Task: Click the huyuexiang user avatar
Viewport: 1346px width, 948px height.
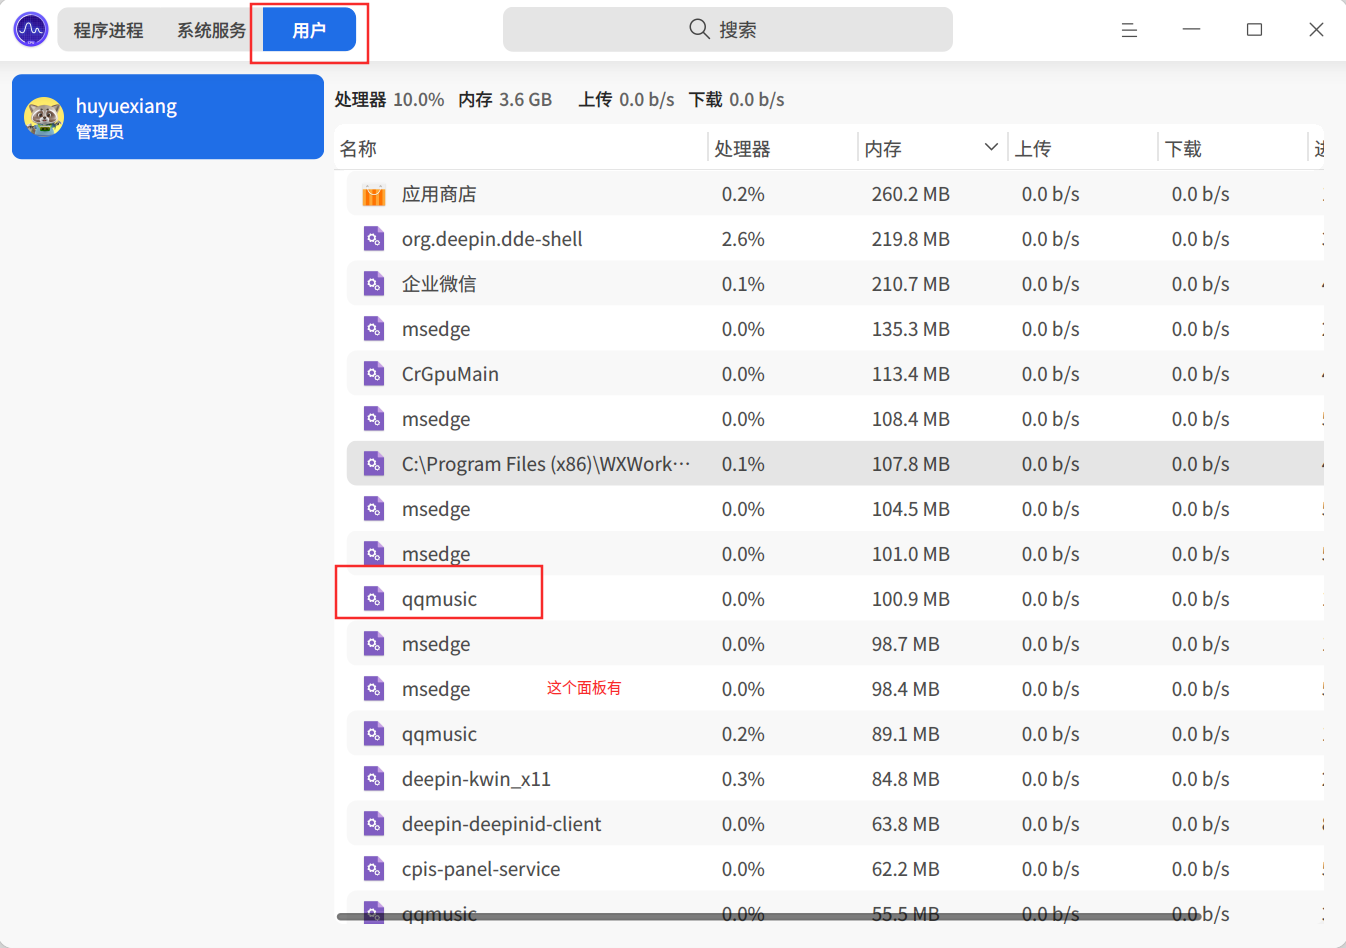Action: point(44,117)
